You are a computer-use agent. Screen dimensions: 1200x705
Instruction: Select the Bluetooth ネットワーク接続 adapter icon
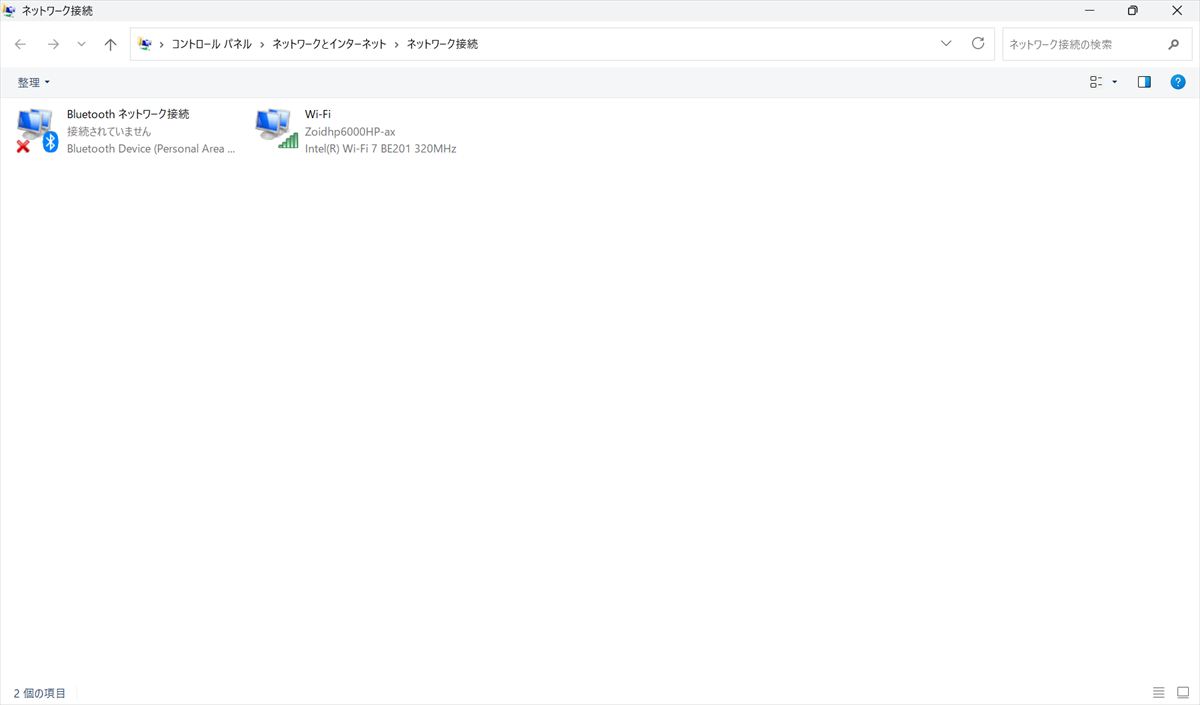tap(37, 130)
